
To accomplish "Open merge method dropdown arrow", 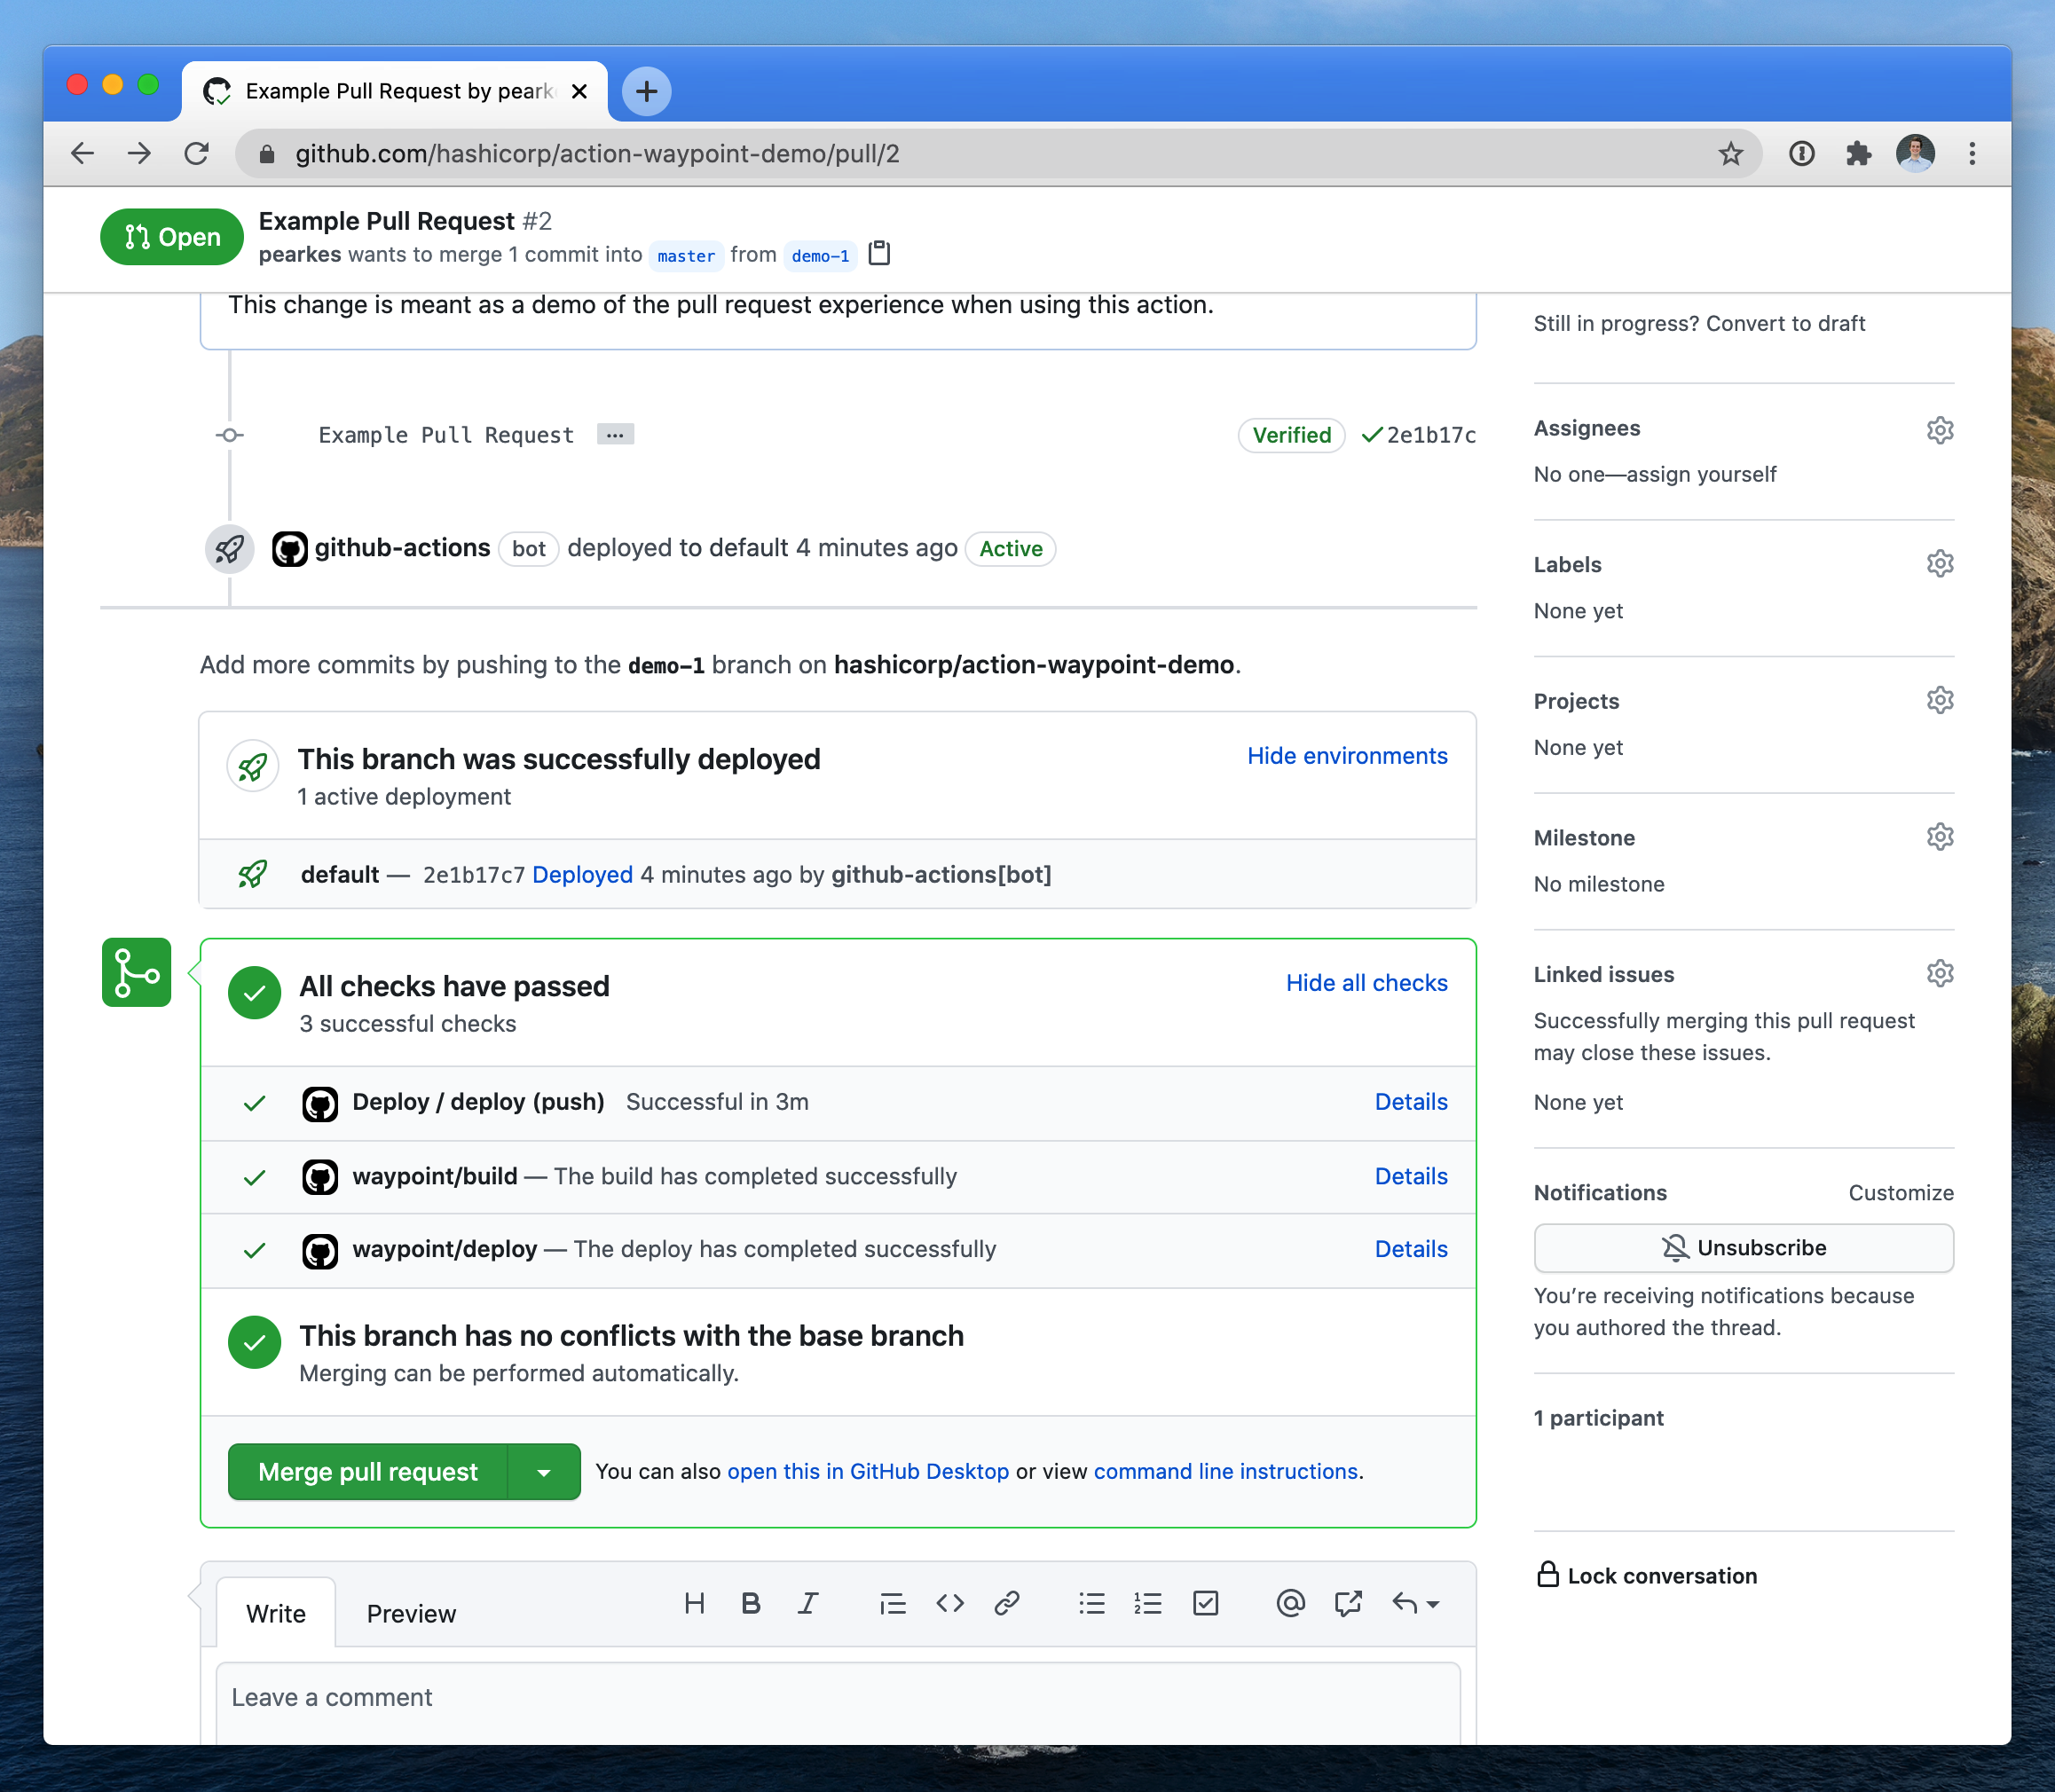I will [x=544, y=1472].
